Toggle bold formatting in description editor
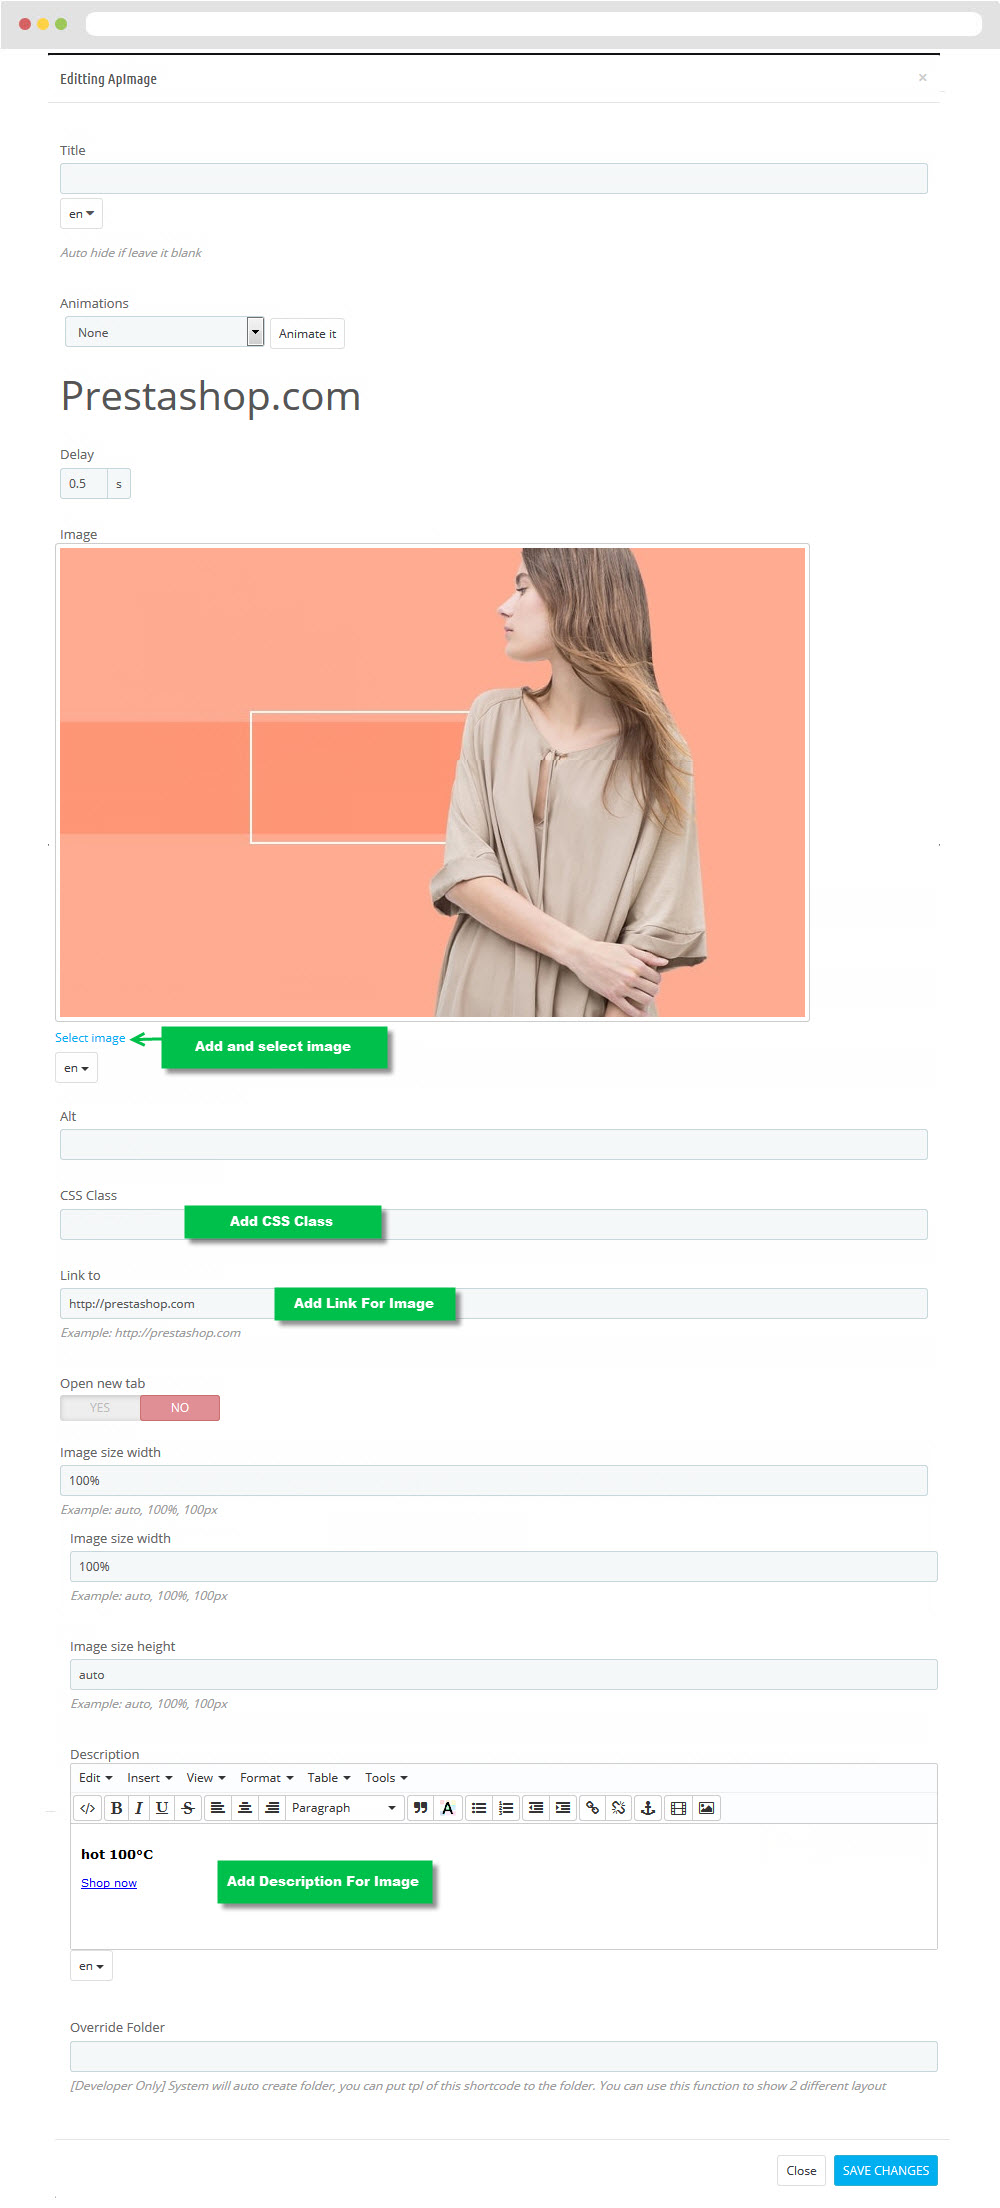The image size is (1000, 2208). pyautogui.click(x=116, y=1808)
